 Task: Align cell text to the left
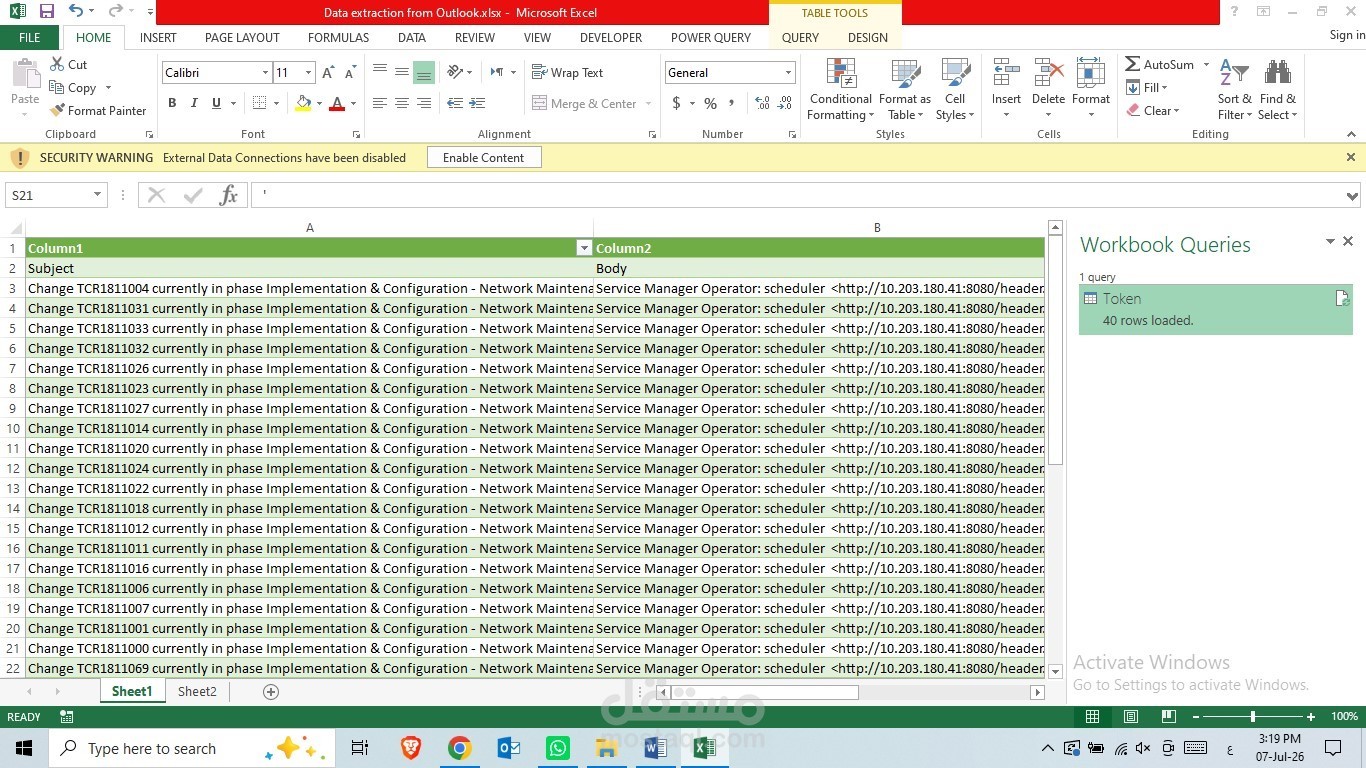pos(380,103)
